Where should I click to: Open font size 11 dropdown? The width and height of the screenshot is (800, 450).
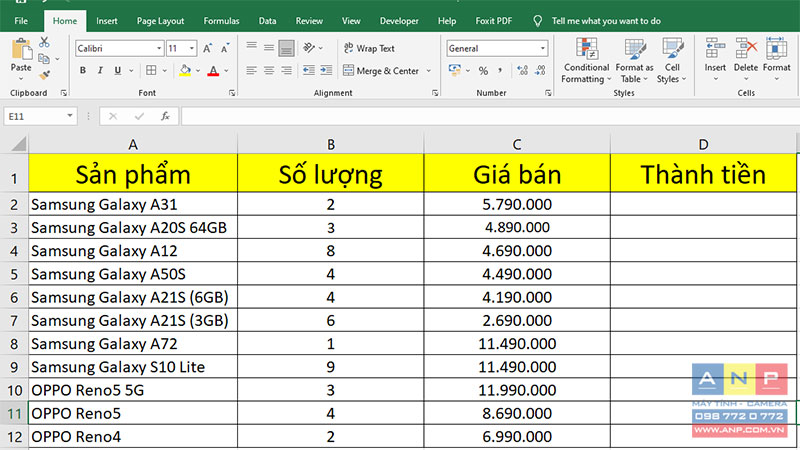pyautogui.click(x=192, y=48)
